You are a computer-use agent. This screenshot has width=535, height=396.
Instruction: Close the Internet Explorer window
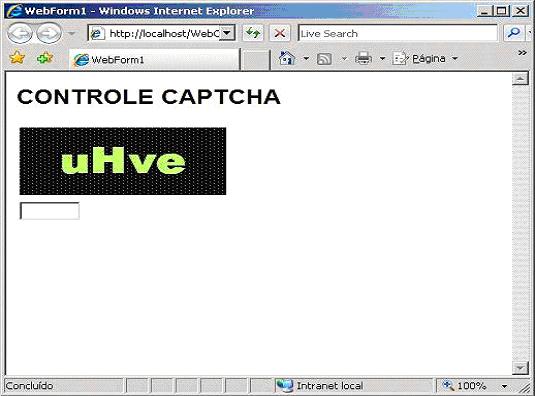tap(520, 11)
